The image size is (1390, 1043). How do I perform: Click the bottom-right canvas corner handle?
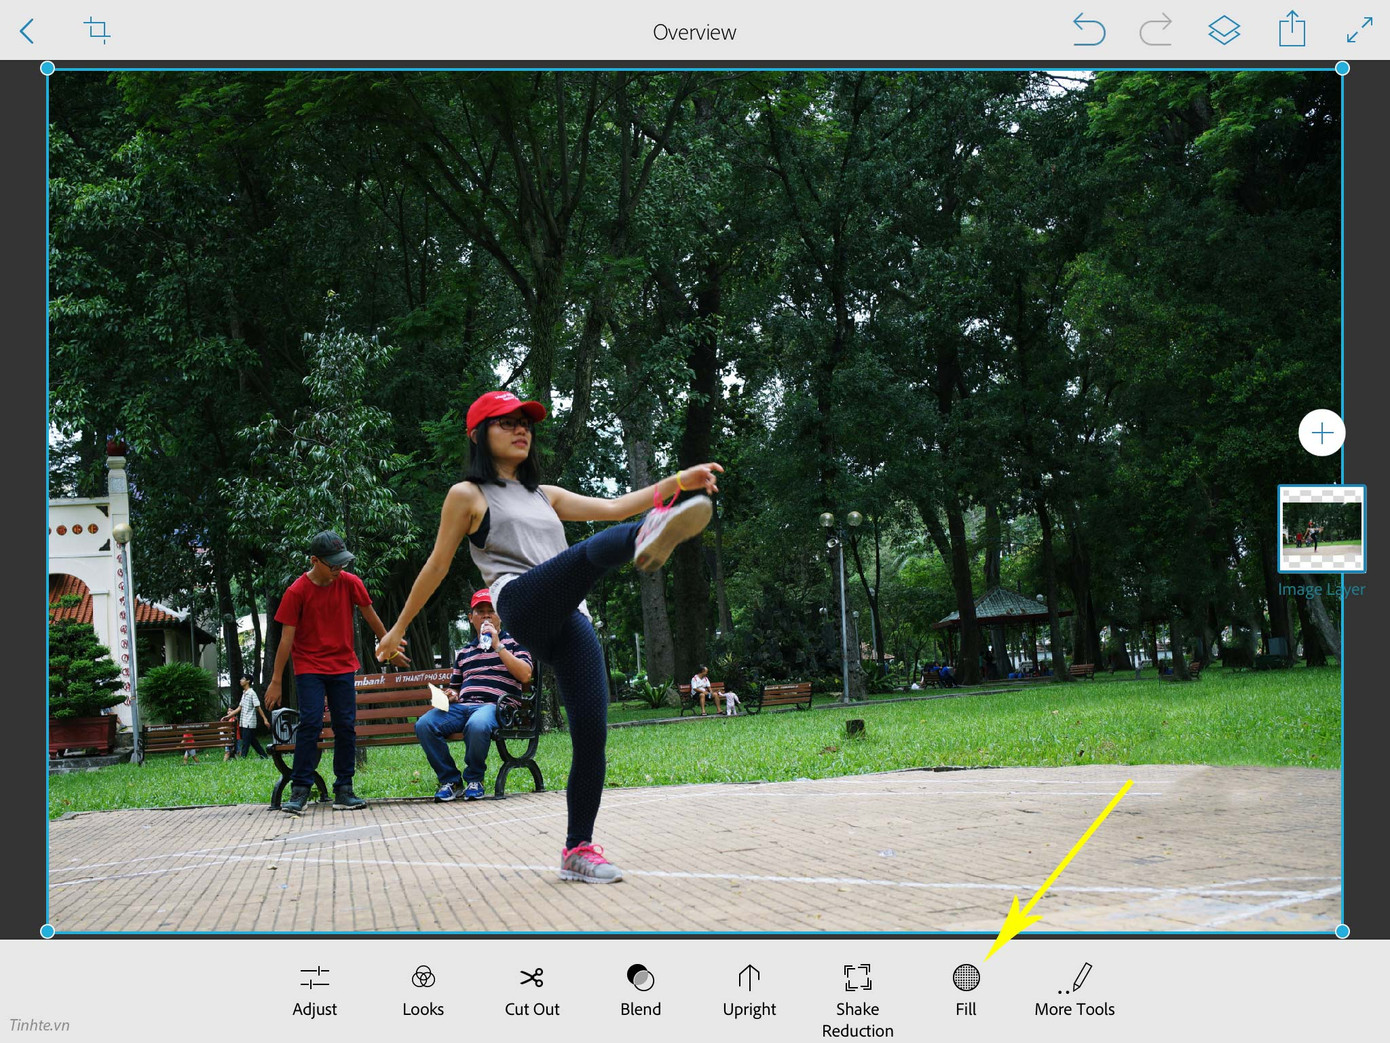click(x=1342, y=931)
